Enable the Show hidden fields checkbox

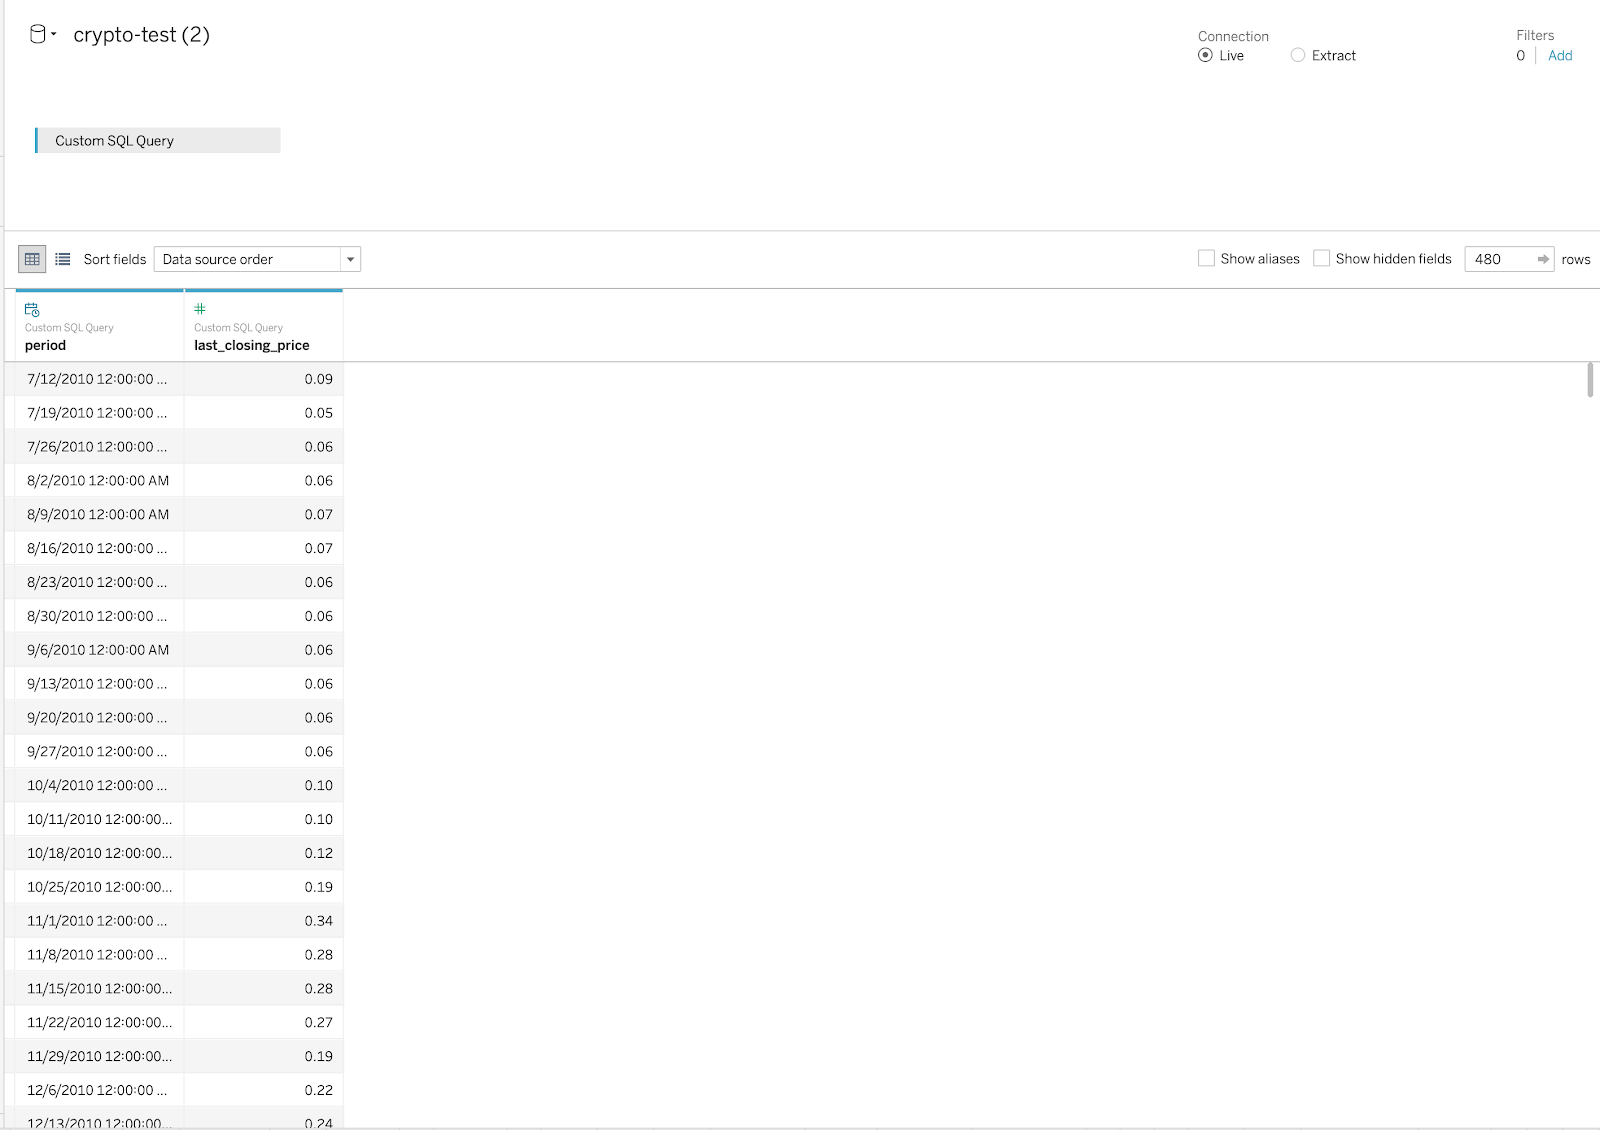(x=1322, y=258)
